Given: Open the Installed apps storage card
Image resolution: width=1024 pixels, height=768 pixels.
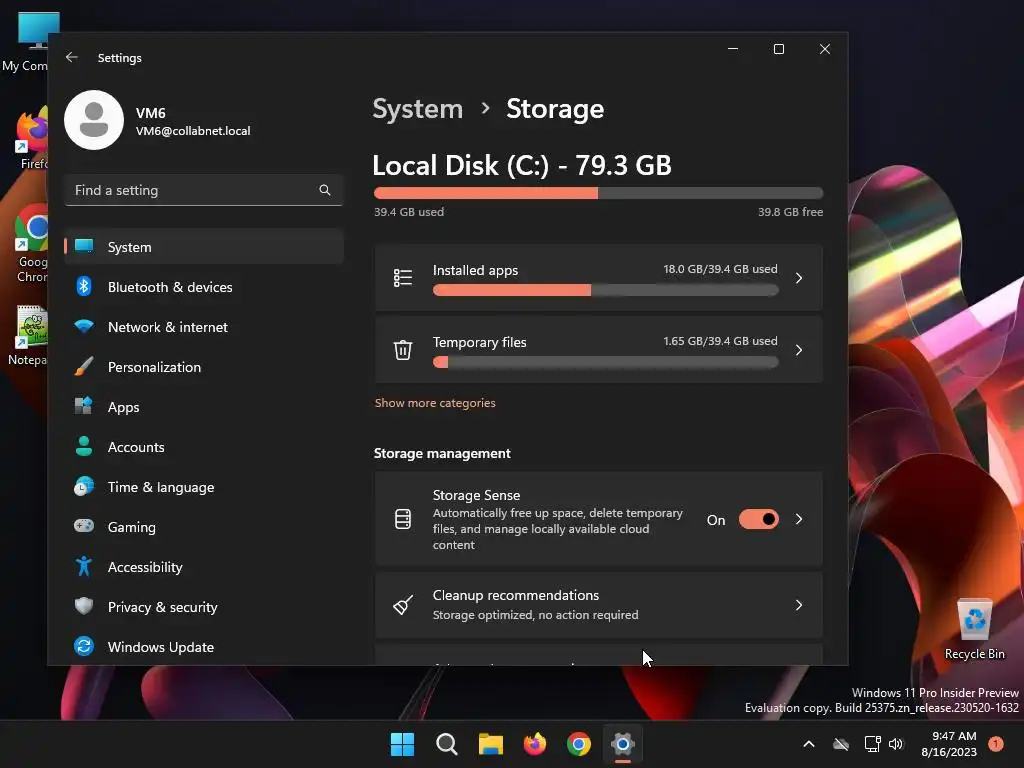Looking at the screenshot, I should tap(598, 278).
